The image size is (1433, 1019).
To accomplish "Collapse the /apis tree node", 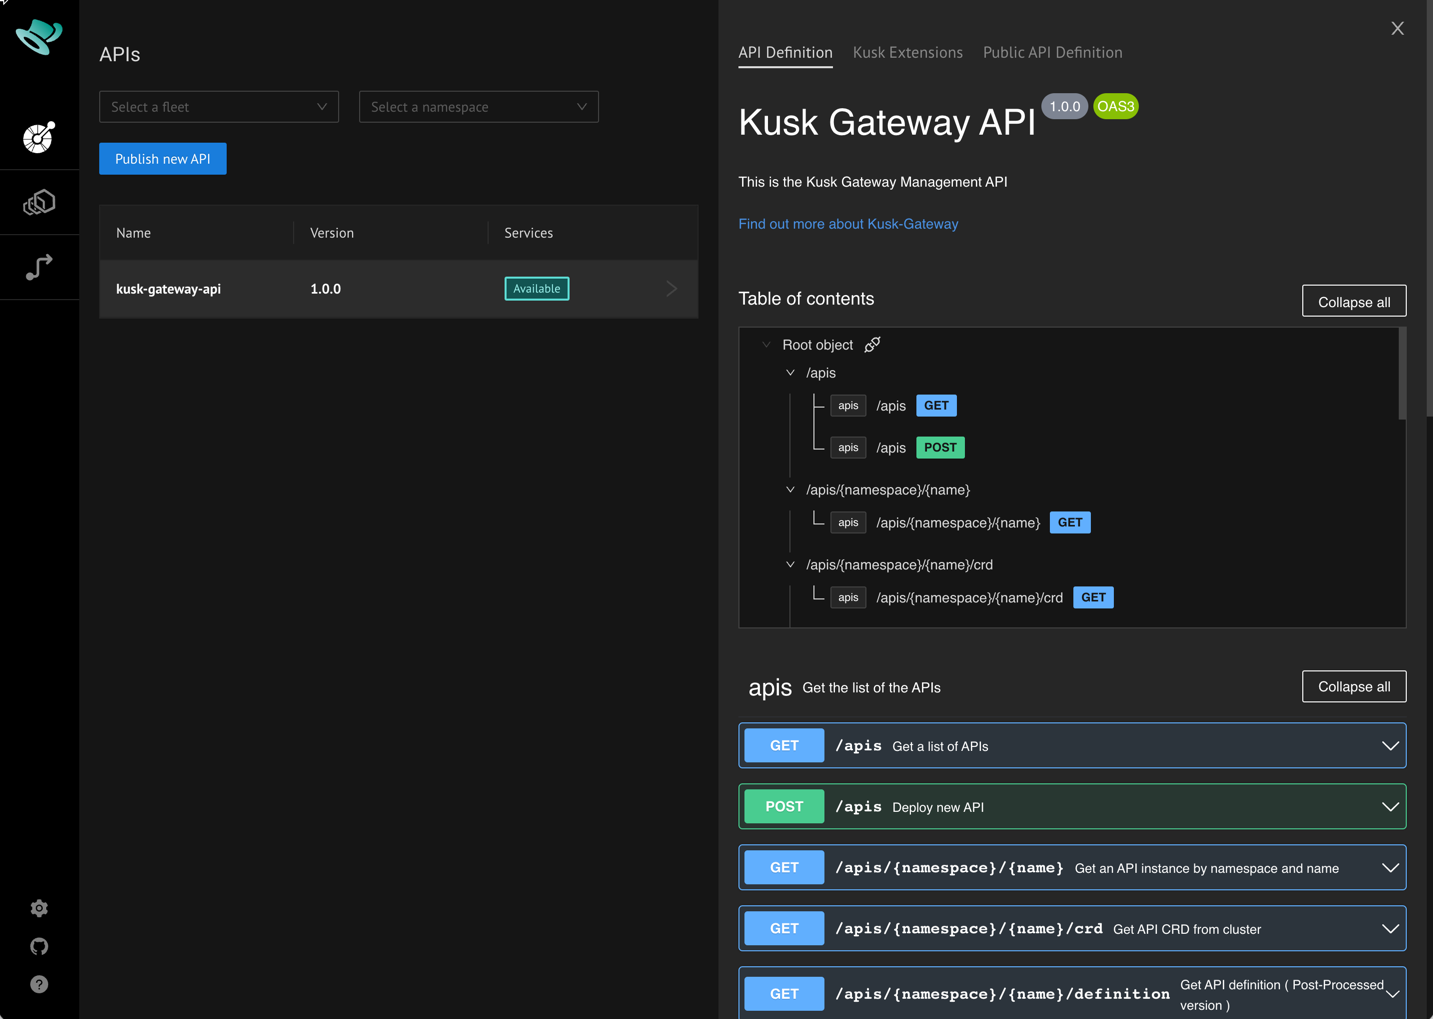I will pos(790,373).
